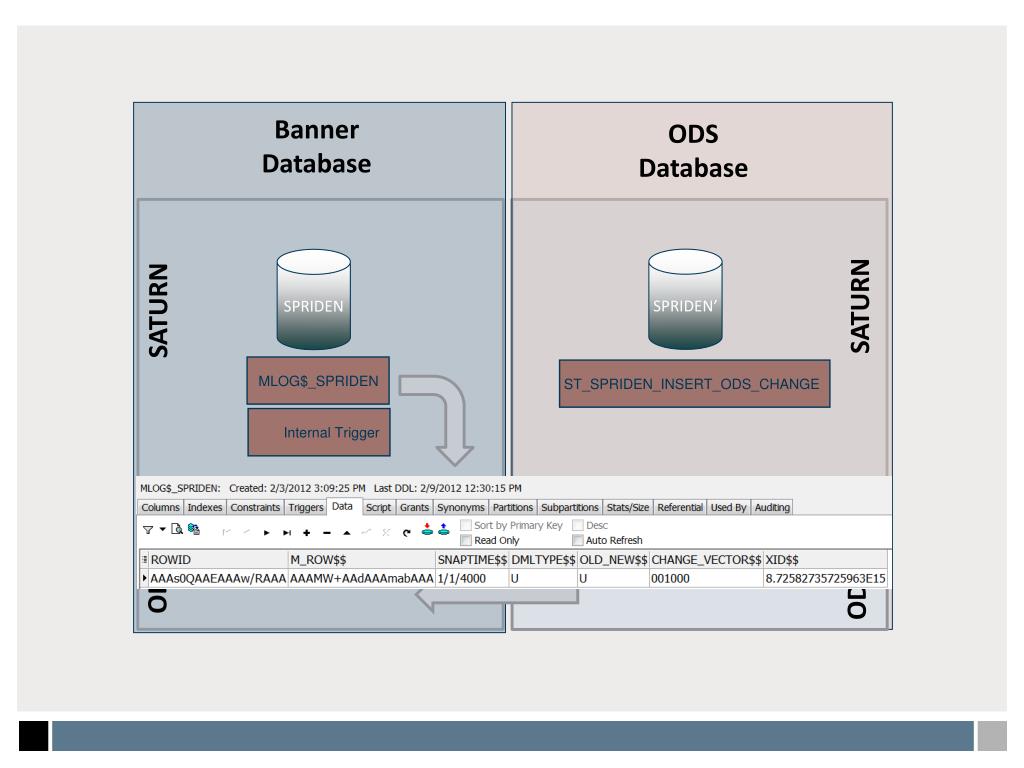Click the M_ROW$$ column header
This screenshot has height=768, width=1024.
coord(362,560)
